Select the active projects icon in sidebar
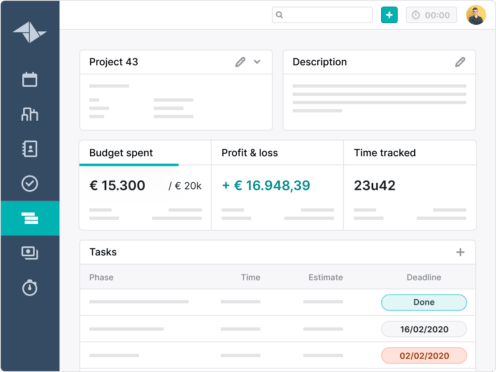 pos(30,218)
